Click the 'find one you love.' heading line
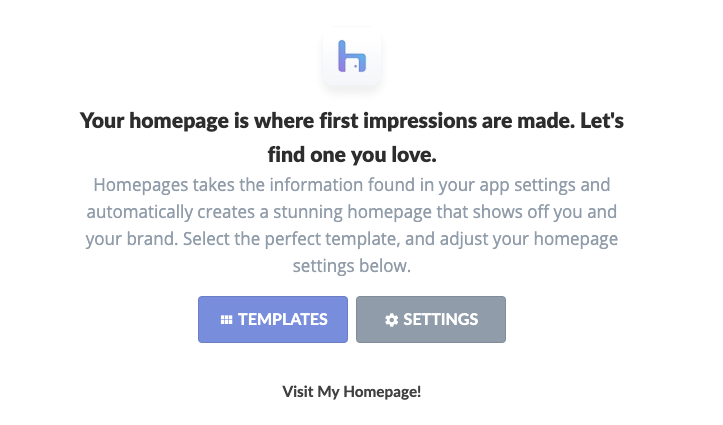 pos(352,155)
